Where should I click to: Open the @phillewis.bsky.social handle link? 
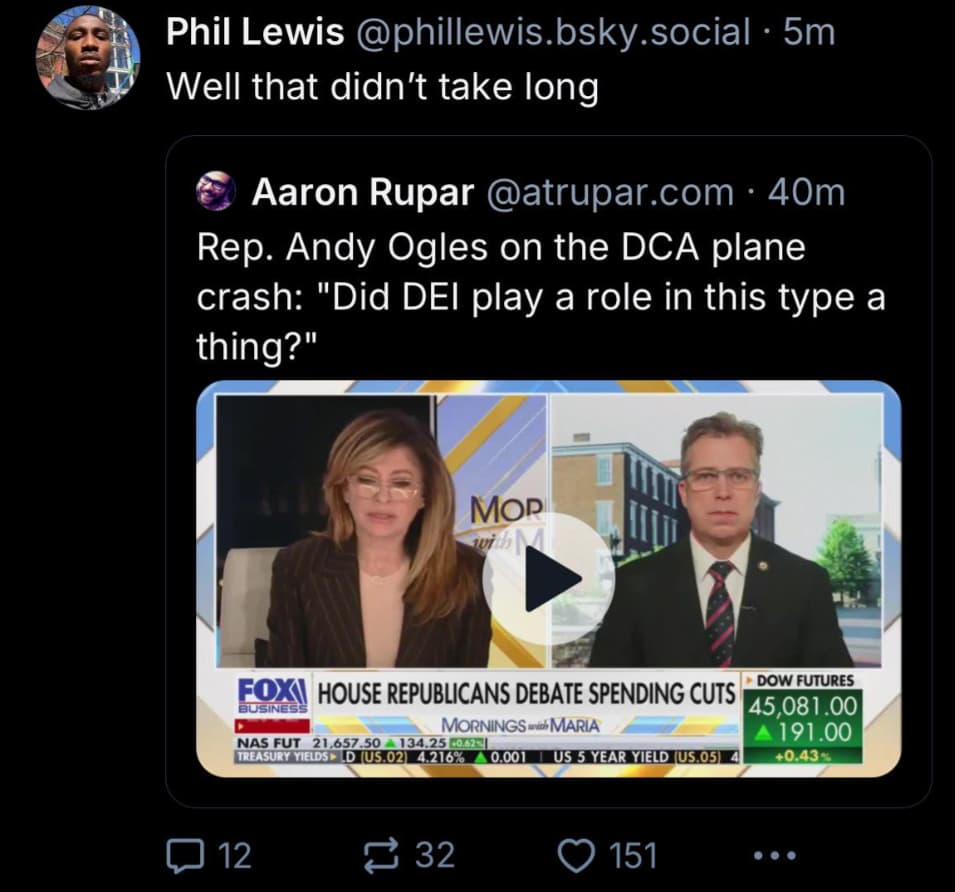551,32
